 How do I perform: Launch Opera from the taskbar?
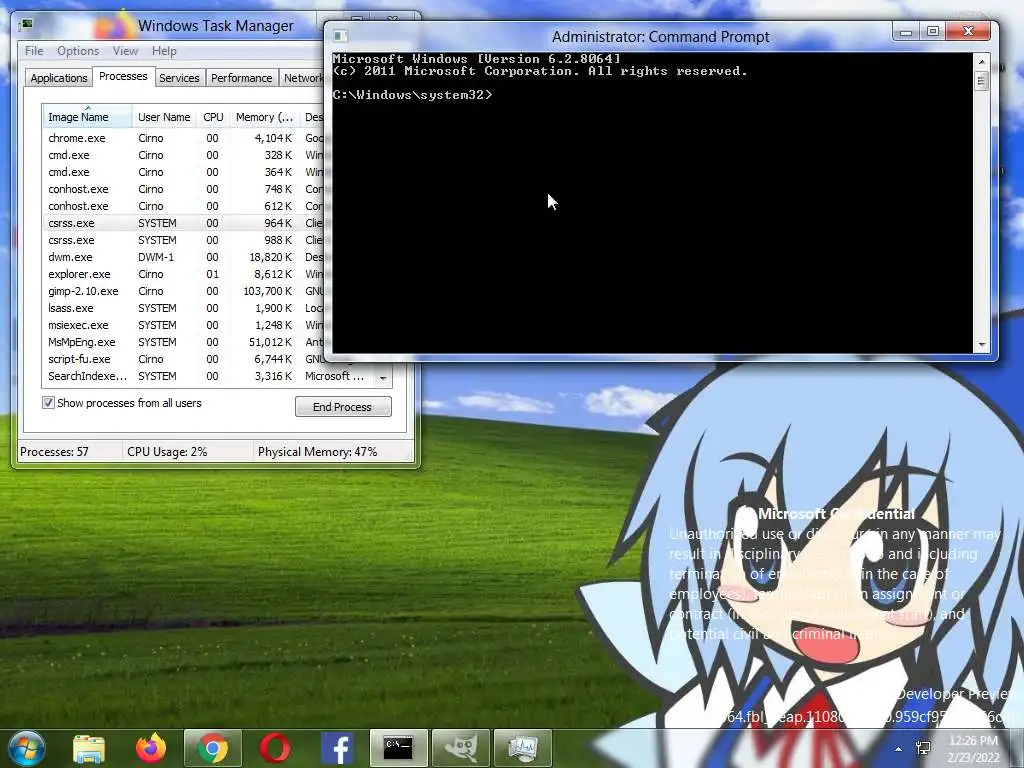[275, 748]
